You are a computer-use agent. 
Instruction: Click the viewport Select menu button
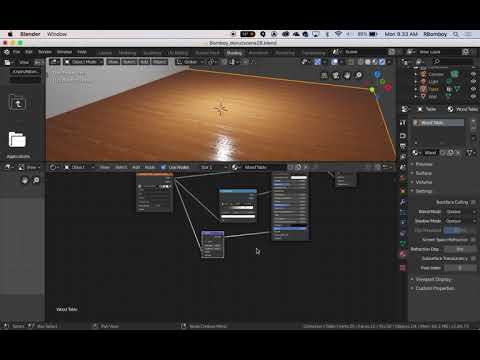tap(129, 62)
